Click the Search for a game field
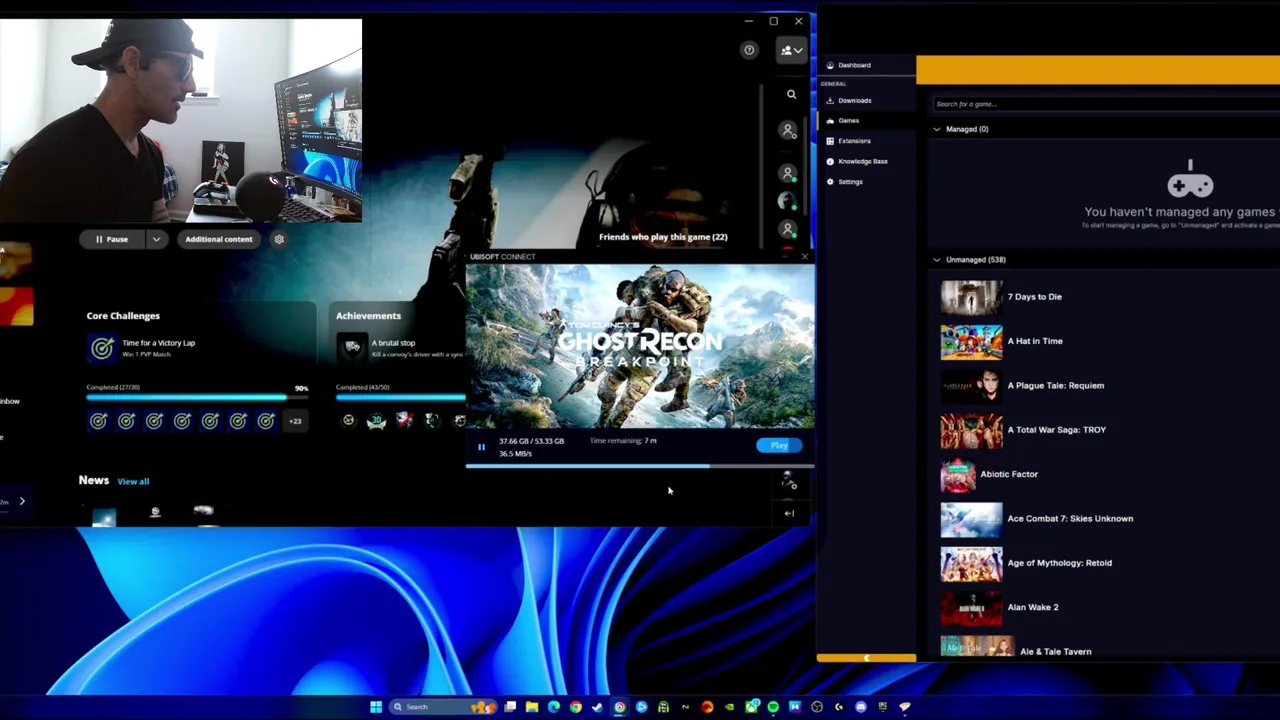The width and height of the screenshot is (1280, 720). 1105,104
